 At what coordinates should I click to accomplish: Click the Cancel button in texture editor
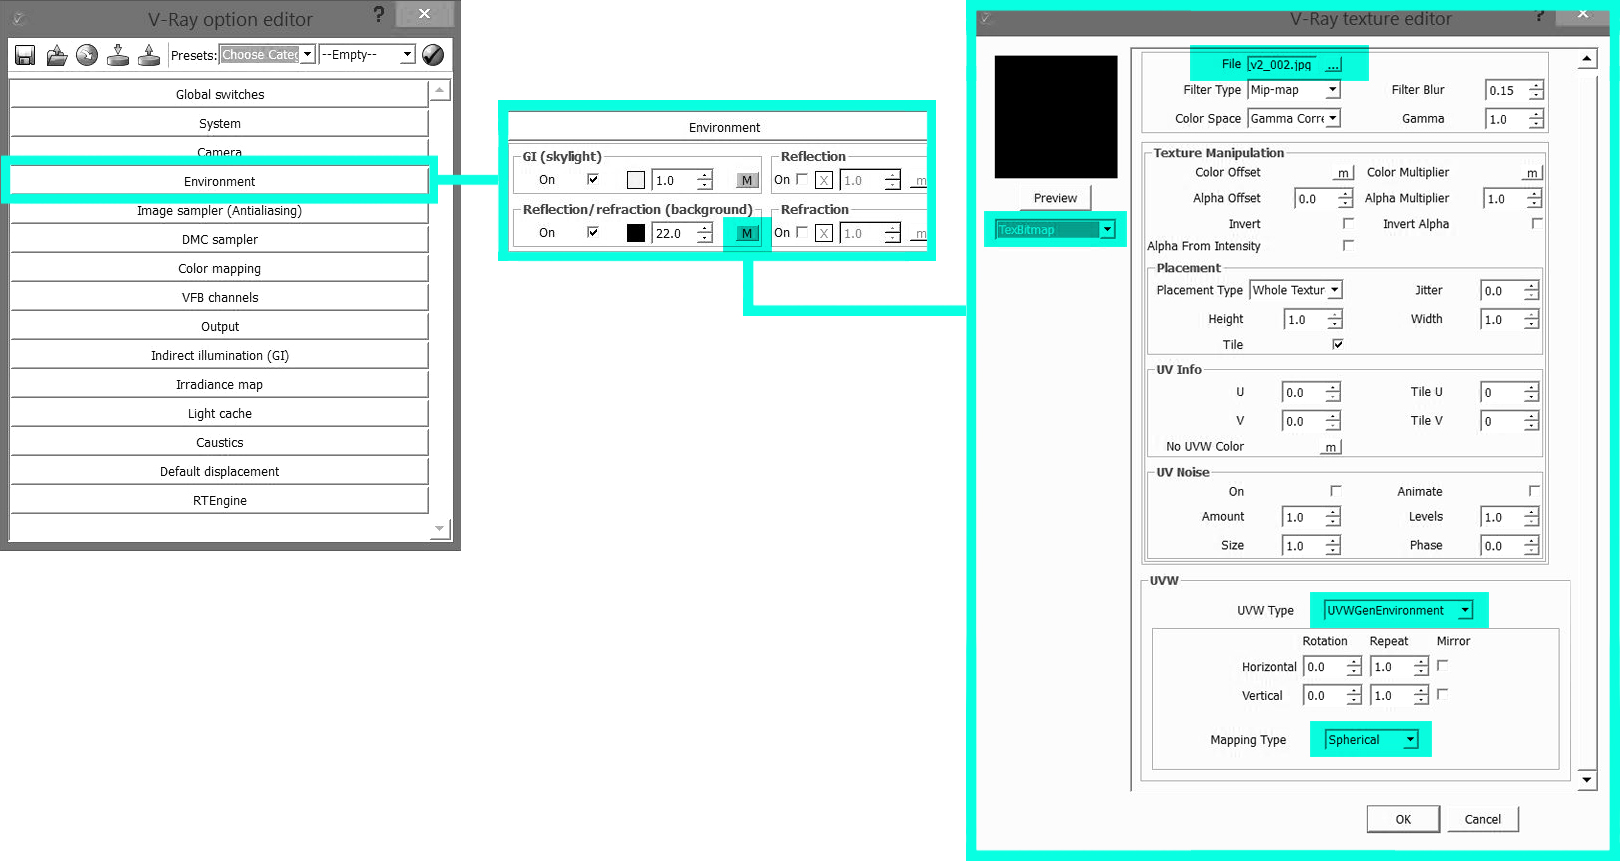point(1482,819)
